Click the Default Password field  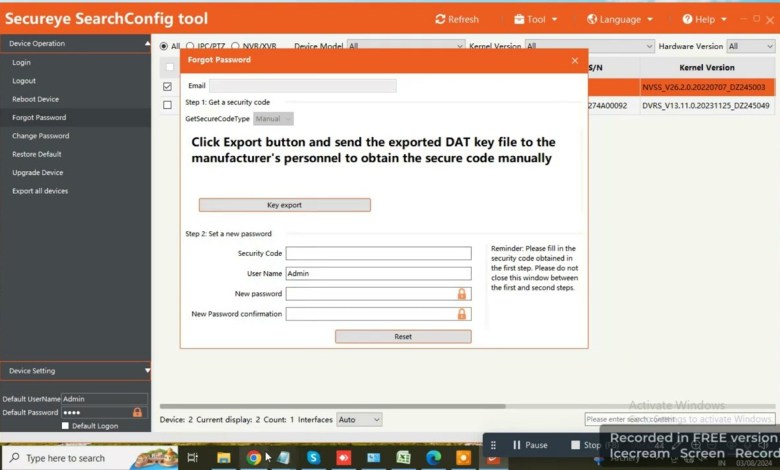click(x=104, y=412)
